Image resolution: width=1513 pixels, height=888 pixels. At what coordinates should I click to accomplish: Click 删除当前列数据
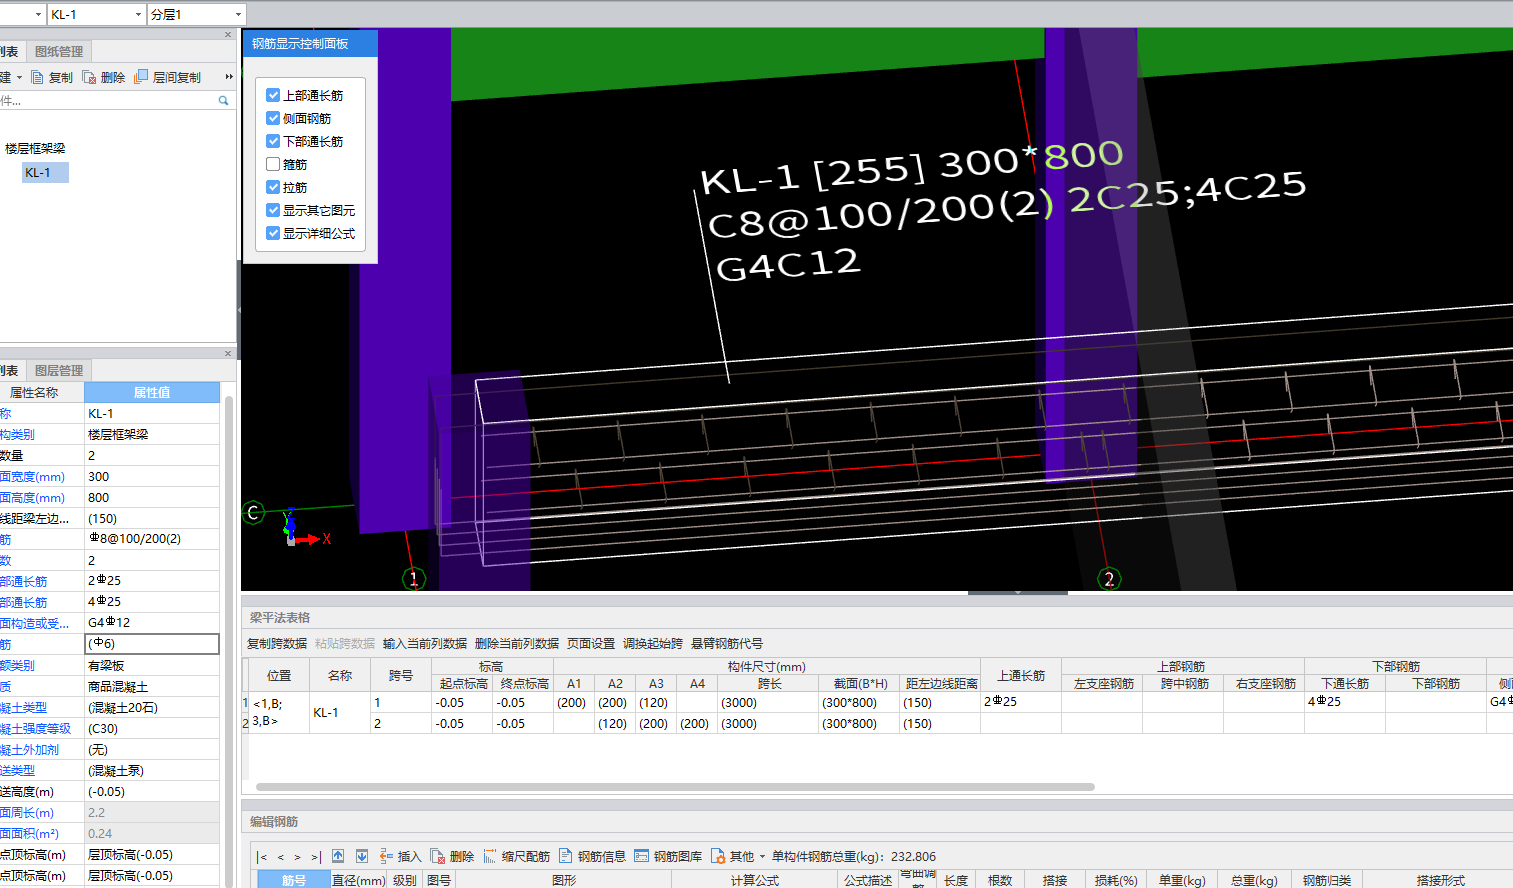pos(517,643)
